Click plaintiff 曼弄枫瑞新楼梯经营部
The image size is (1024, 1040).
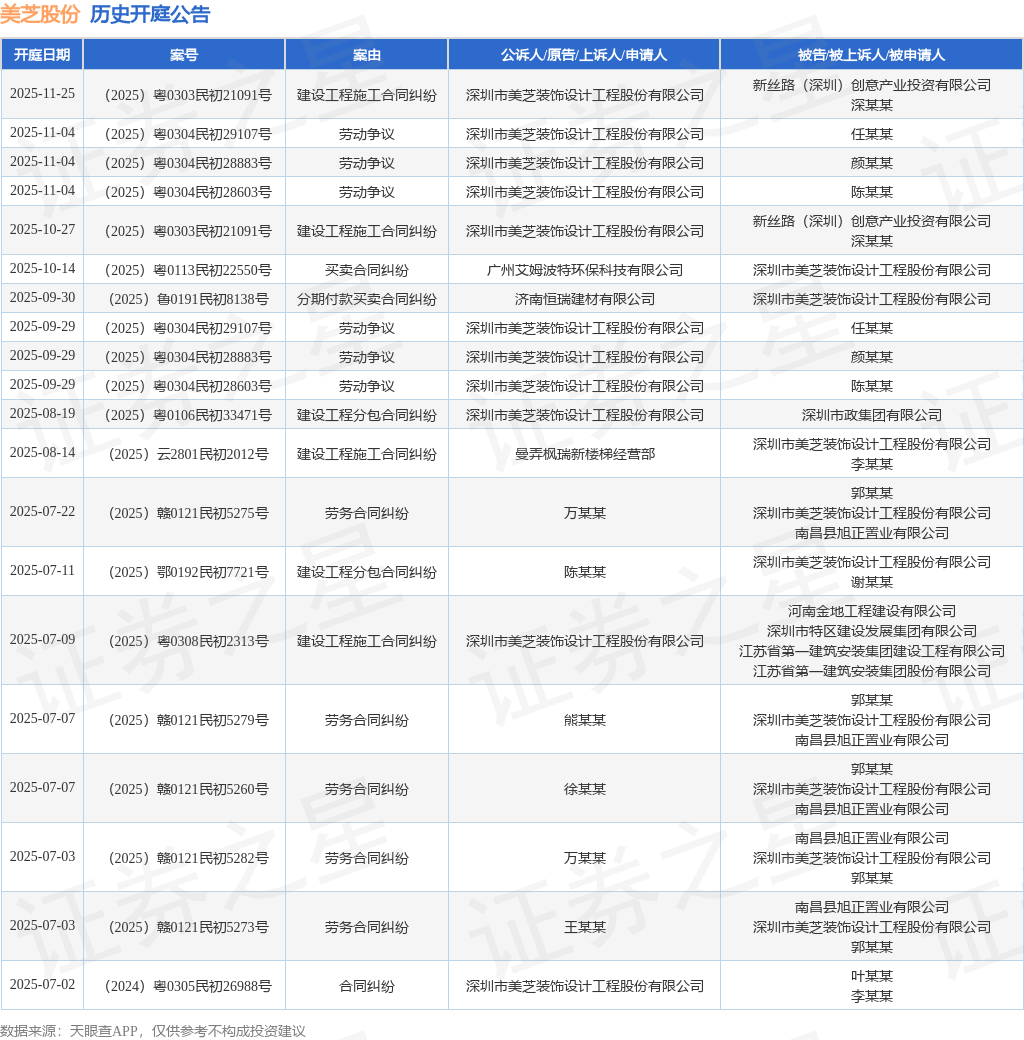tap(584, 454)
